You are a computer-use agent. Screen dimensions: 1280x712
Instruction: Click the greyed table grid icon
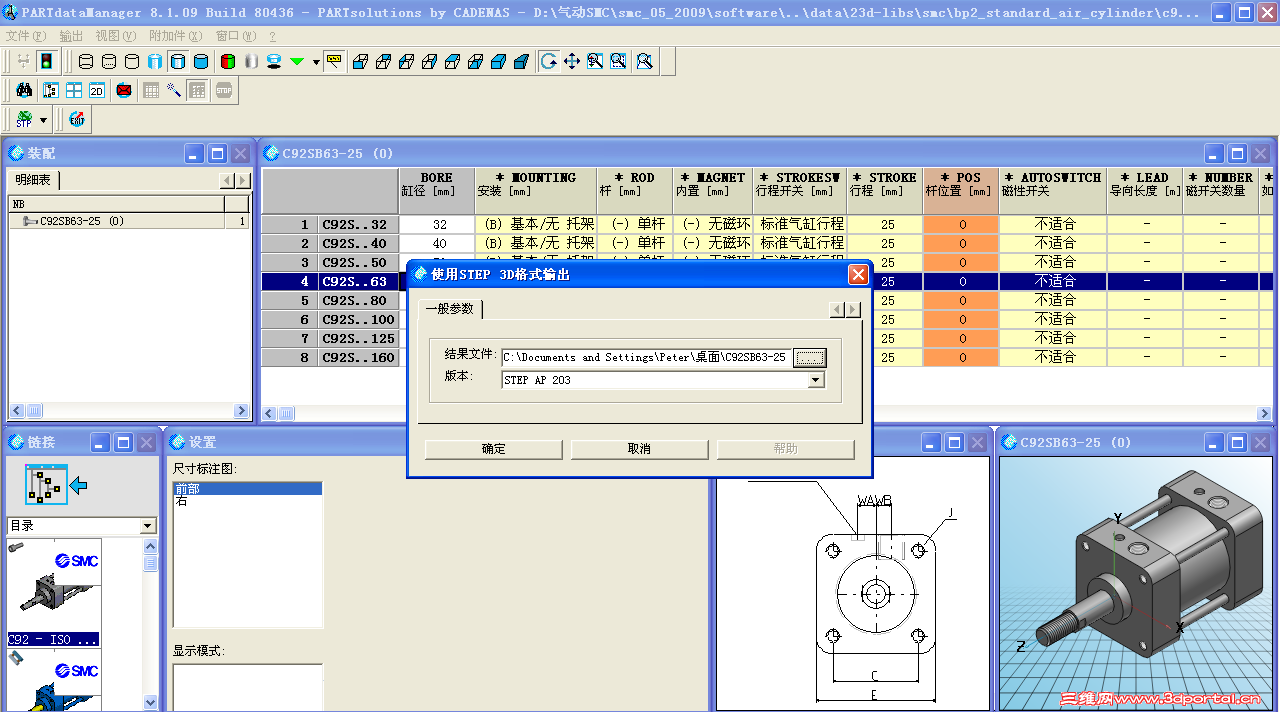point(151,90)
